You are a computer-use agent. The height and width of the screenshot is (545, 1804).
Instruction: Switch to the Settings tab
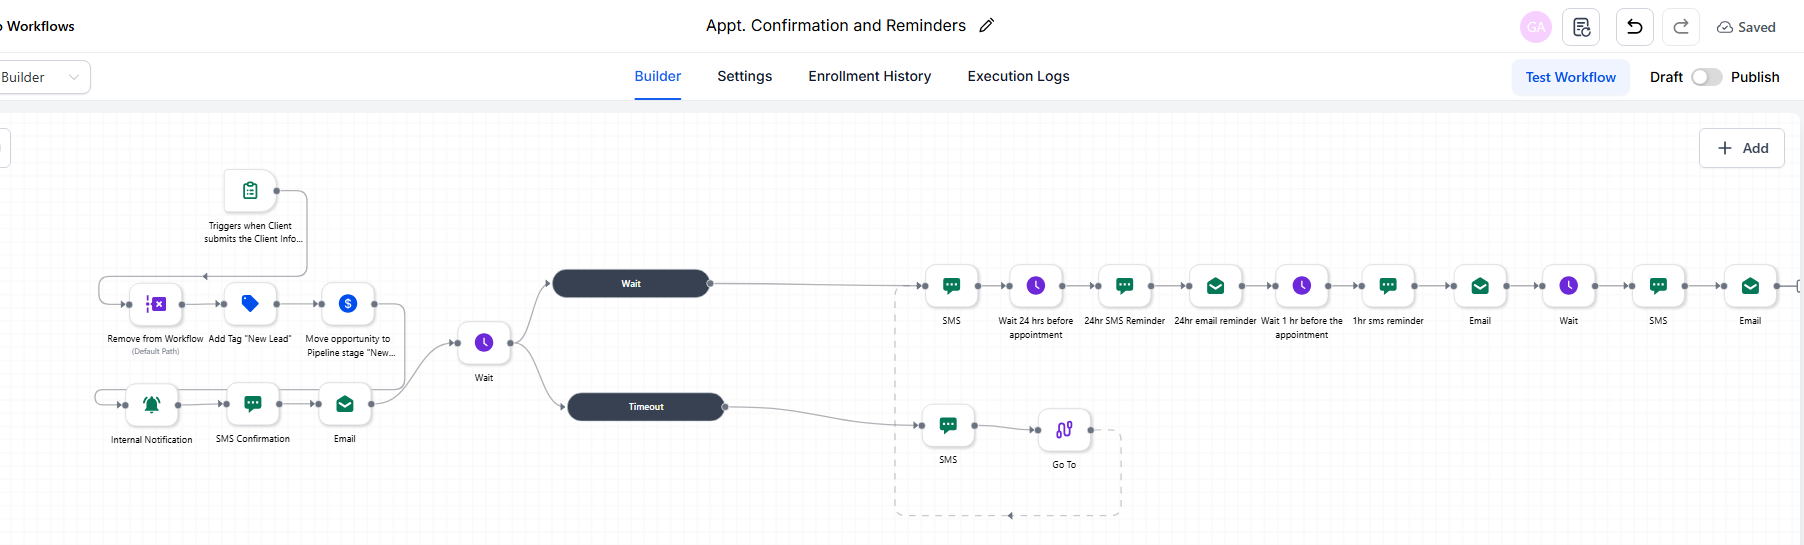coord(745,76)
